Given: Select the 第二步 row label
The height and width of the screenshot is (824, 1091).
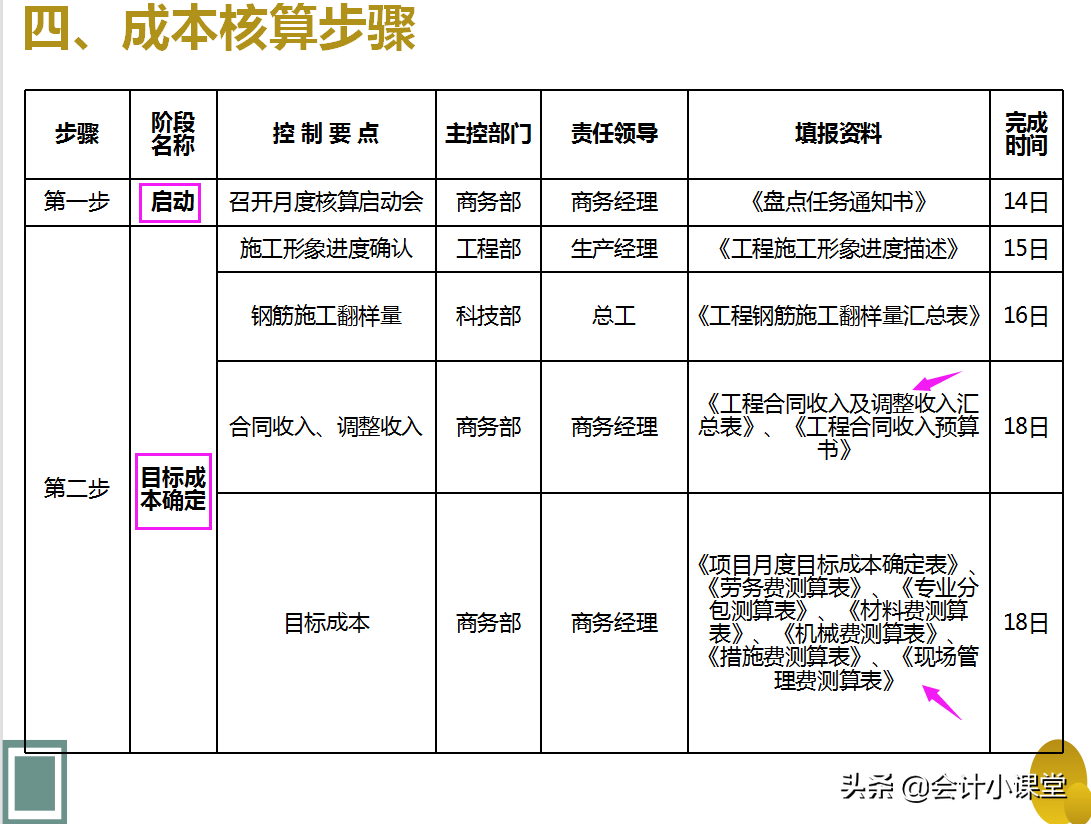Looking at the screenshot, I should [x=76, y=490].
